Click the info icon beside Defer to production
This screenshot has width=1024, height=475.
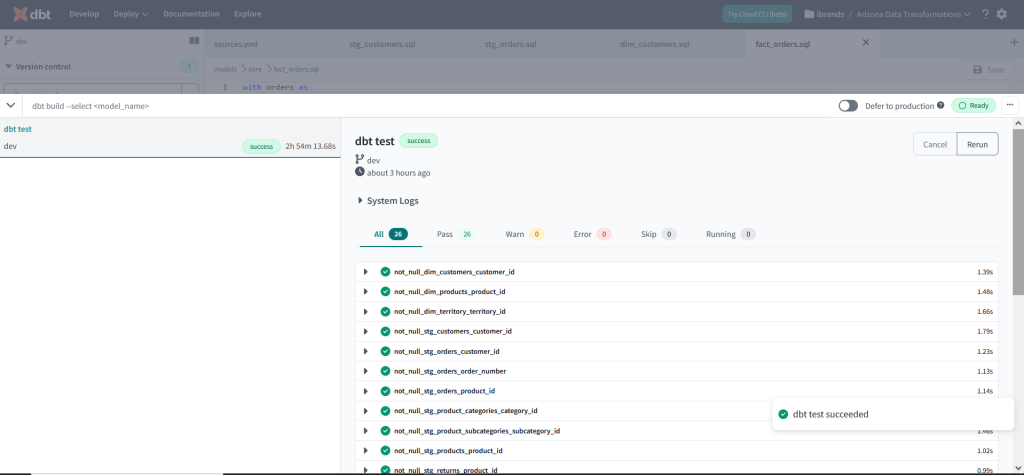[940, 105]
